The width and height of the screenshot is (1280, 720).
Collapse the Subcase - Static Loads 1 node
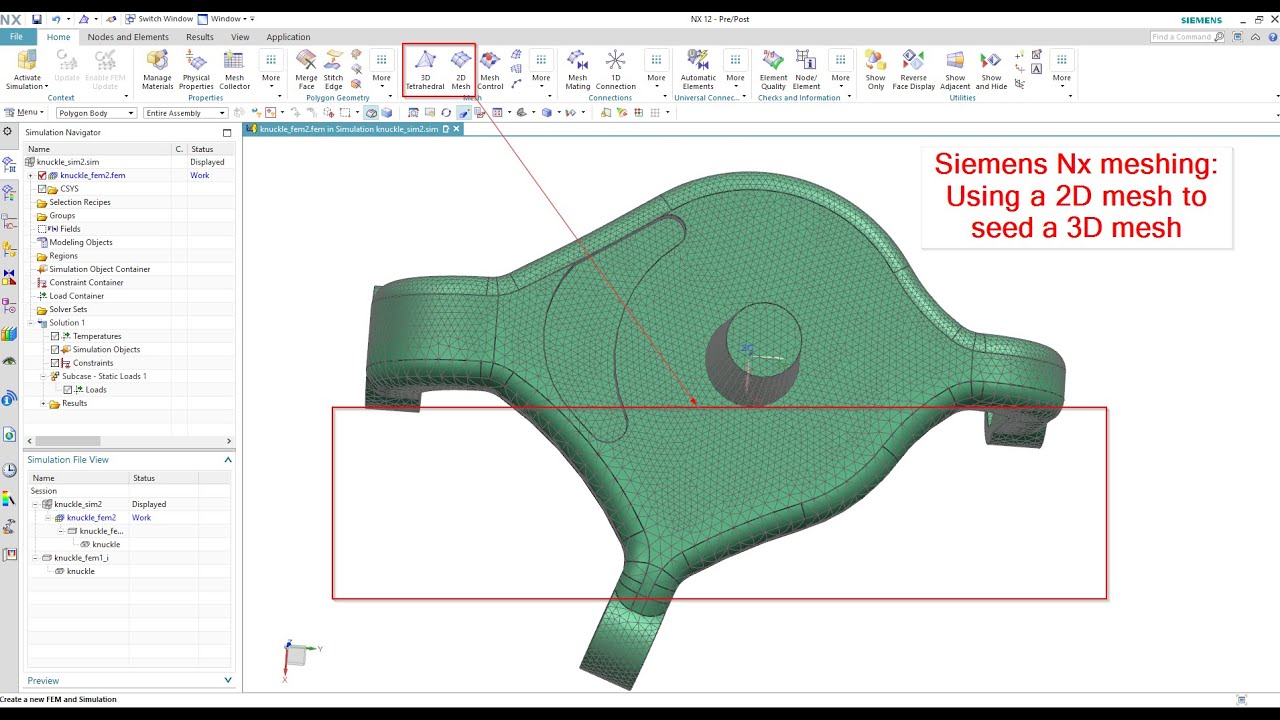point(43,376)
